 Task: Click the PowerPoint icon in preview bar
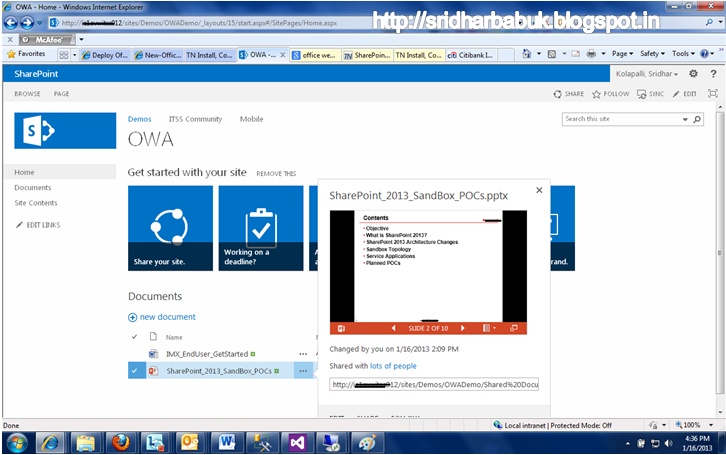click(x=341, y=328)
